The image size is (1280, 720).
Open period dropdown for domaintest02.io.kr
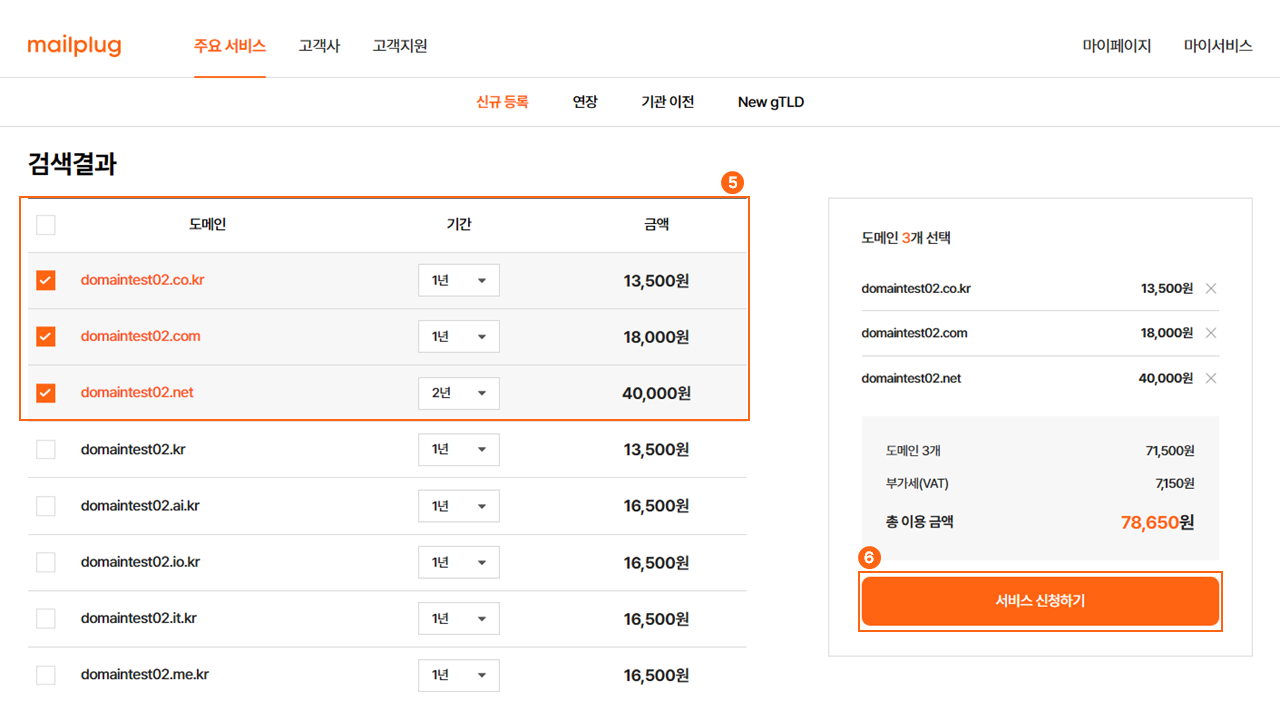coord(459,562)
